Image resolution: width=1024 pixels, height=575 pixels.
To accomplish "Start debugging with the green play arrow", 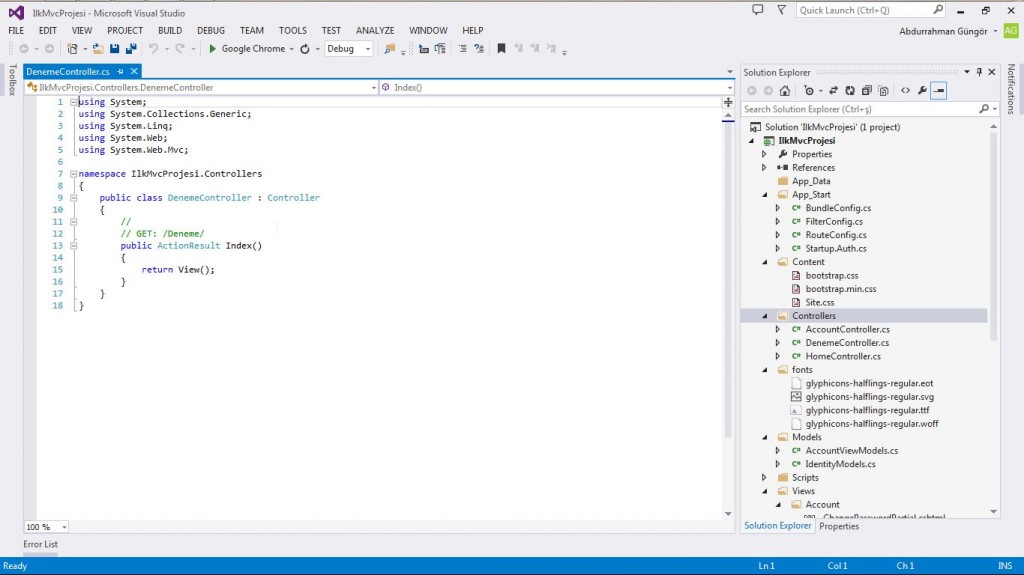I will (212, 48).
